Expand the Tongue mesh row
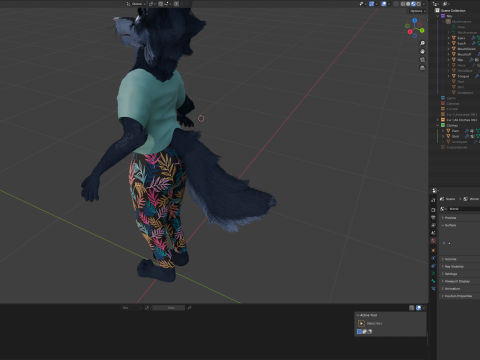Screen dimensions: 480x360 point(448,76)
